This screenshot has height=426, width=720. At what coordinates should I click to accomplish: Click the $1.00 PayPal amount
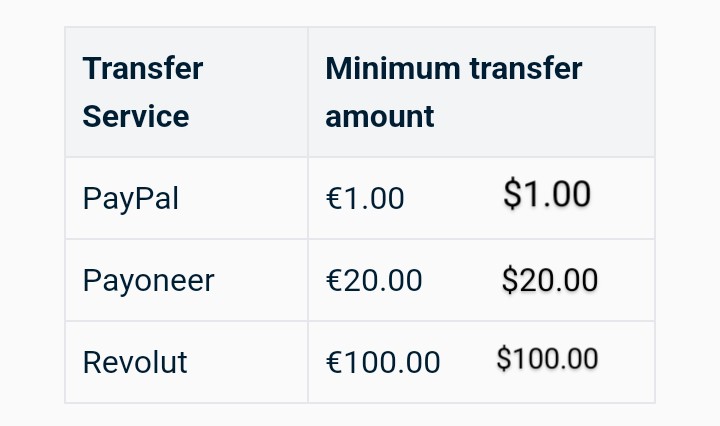click(x=547, y=194)
